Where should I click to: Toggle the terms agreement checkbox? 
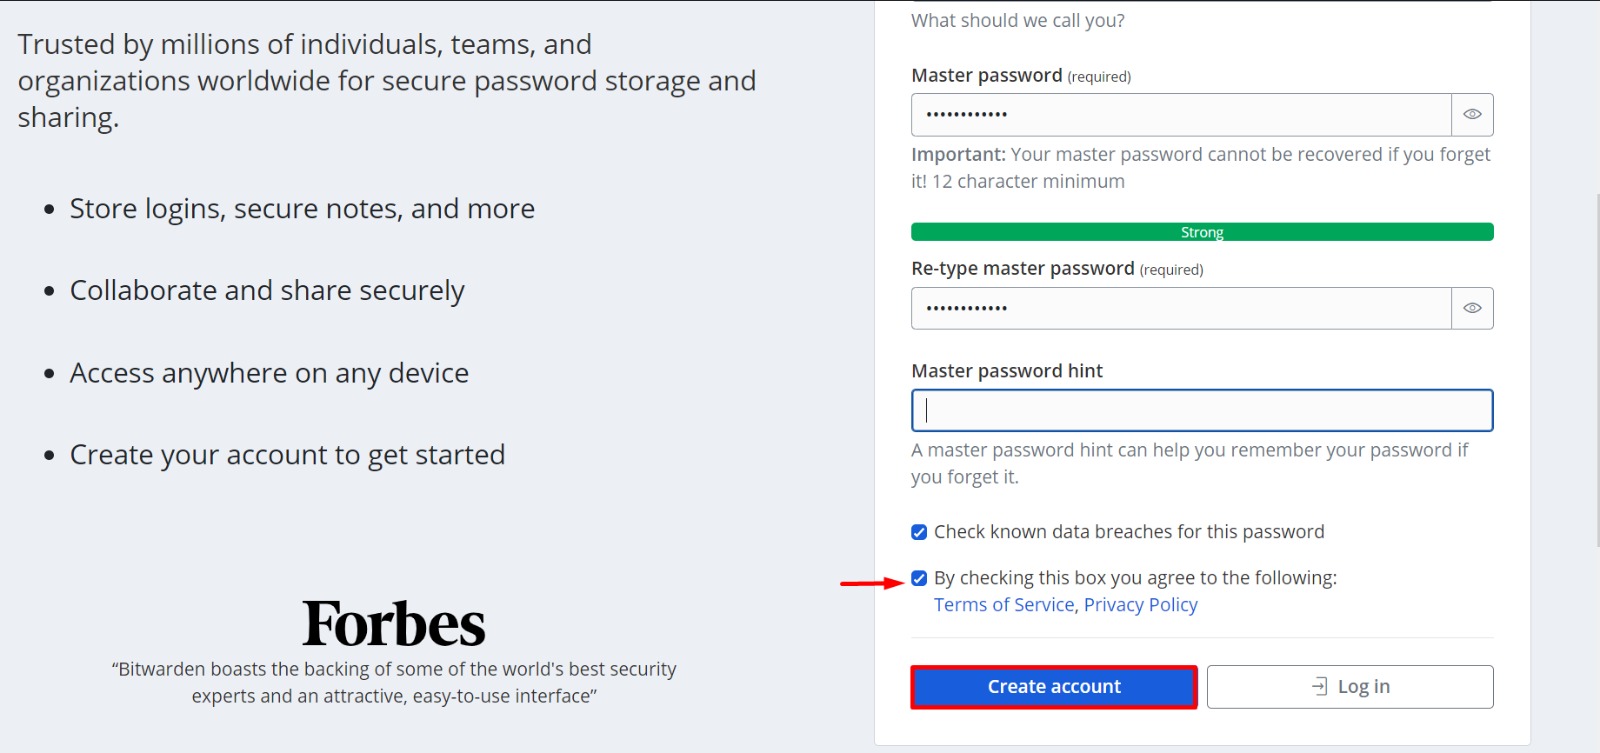coord(918,577)
